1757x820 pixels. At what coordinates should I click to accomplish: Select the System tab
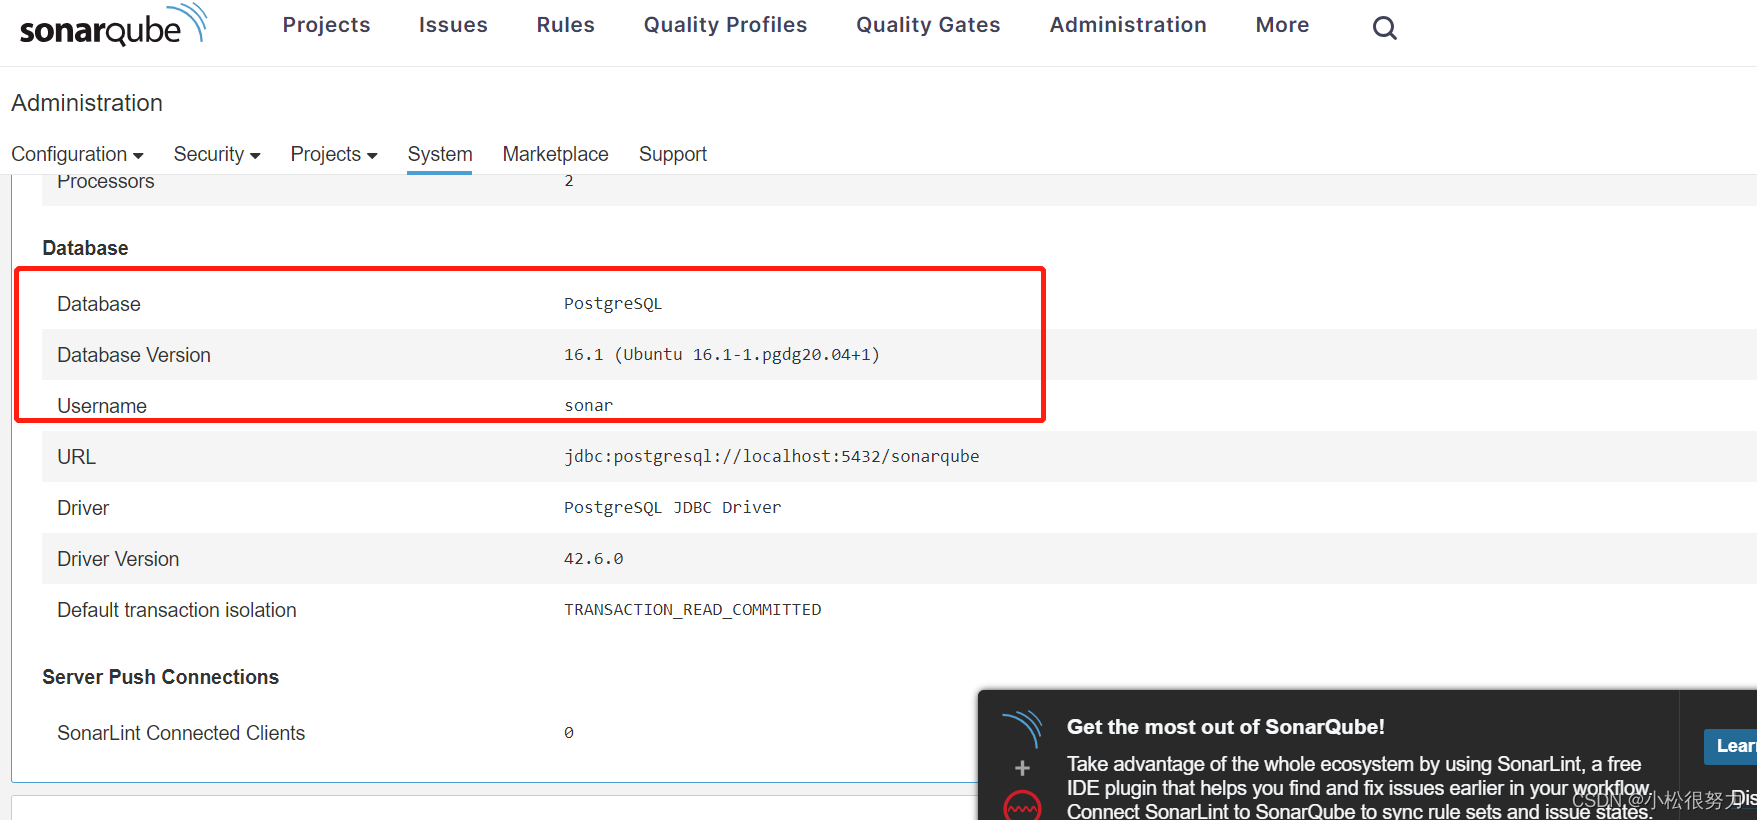440,154
